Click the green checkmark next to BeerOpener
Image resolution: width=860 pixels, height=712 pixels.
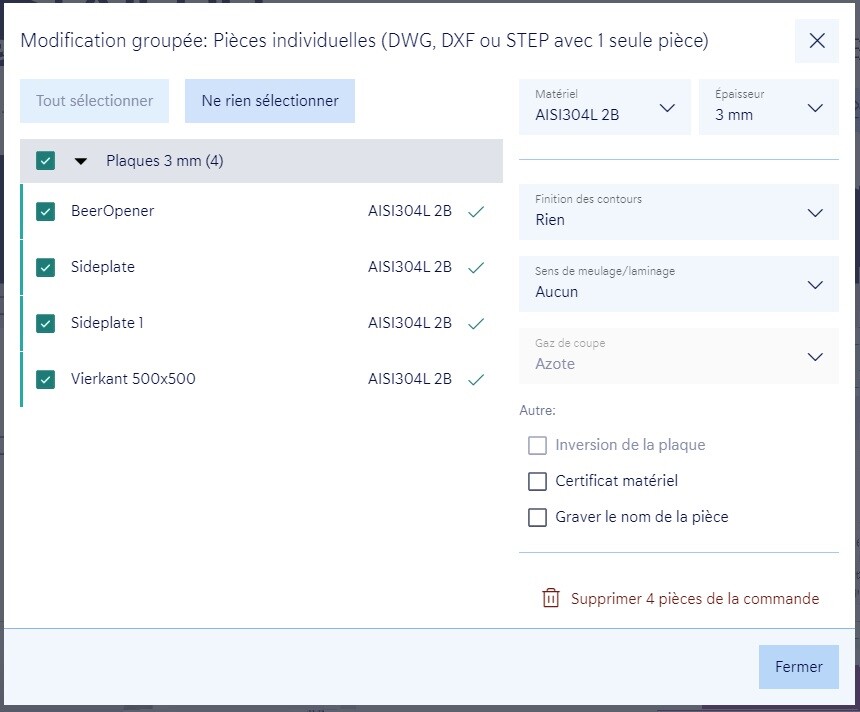coord(476,211)
